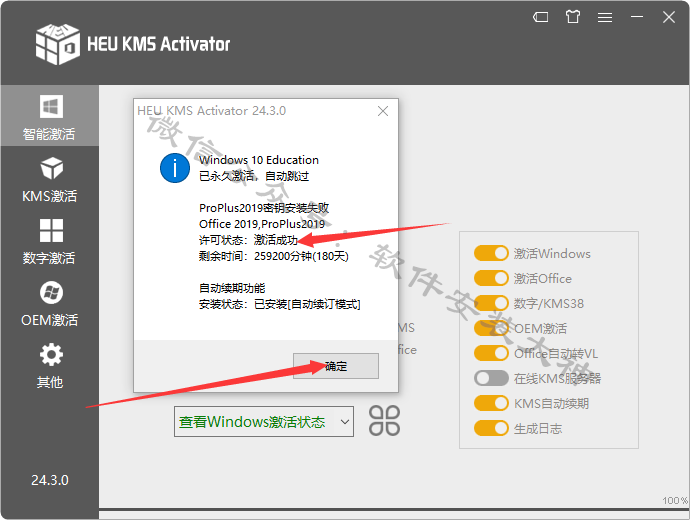Toggle the KMS自动续期 switch
690x520 pixels.
491,403
